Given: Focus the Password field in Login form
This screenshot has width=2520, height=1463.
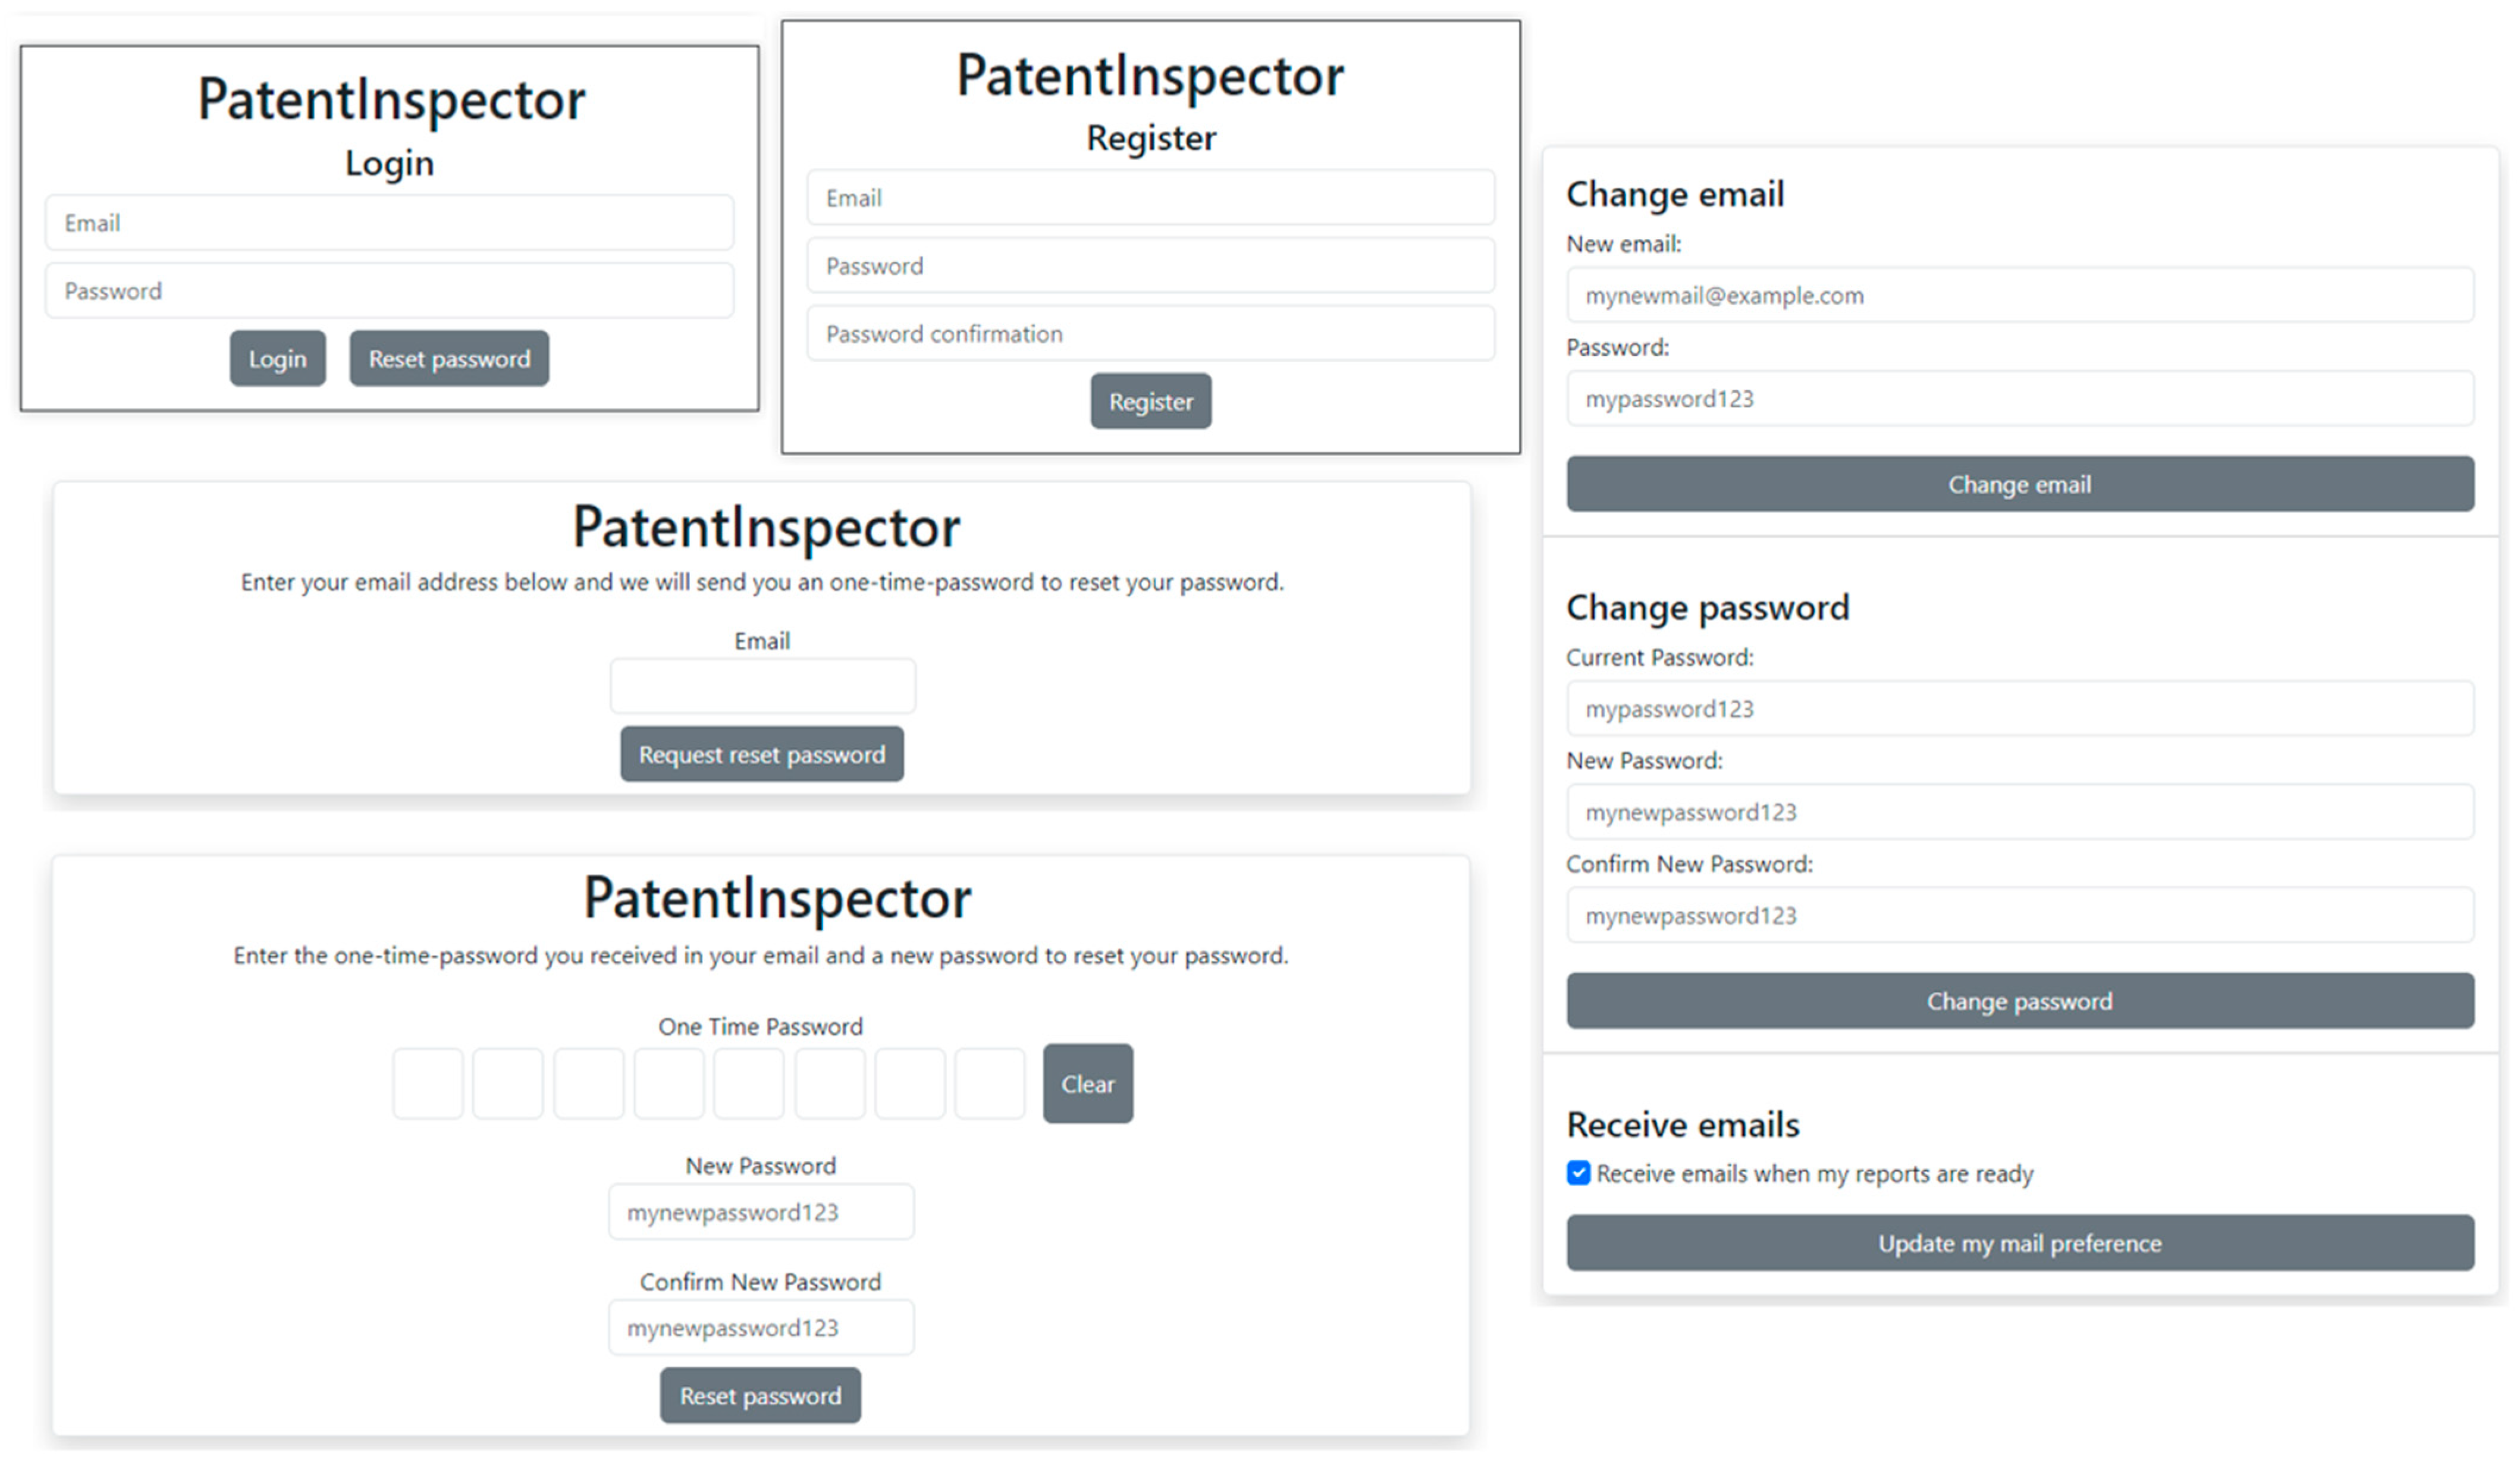Looking at the screenshot, I should coord(389,290).
